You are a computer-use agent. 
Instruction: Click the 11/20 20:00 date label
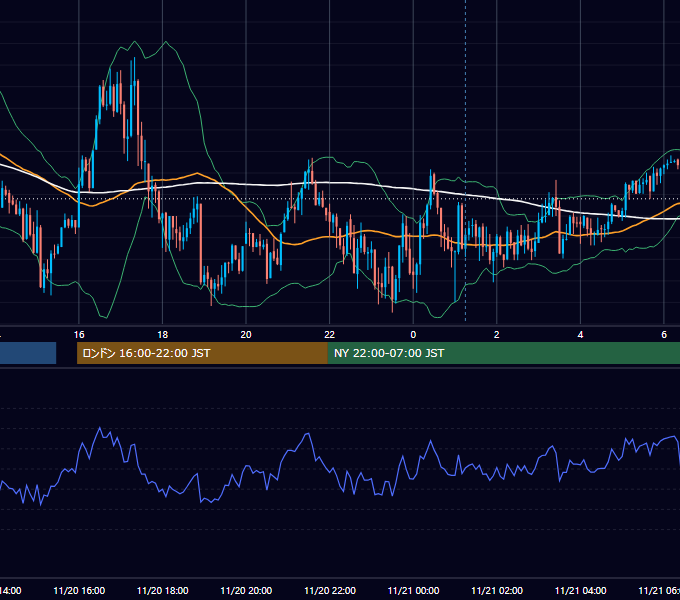[x=246, y=590]
